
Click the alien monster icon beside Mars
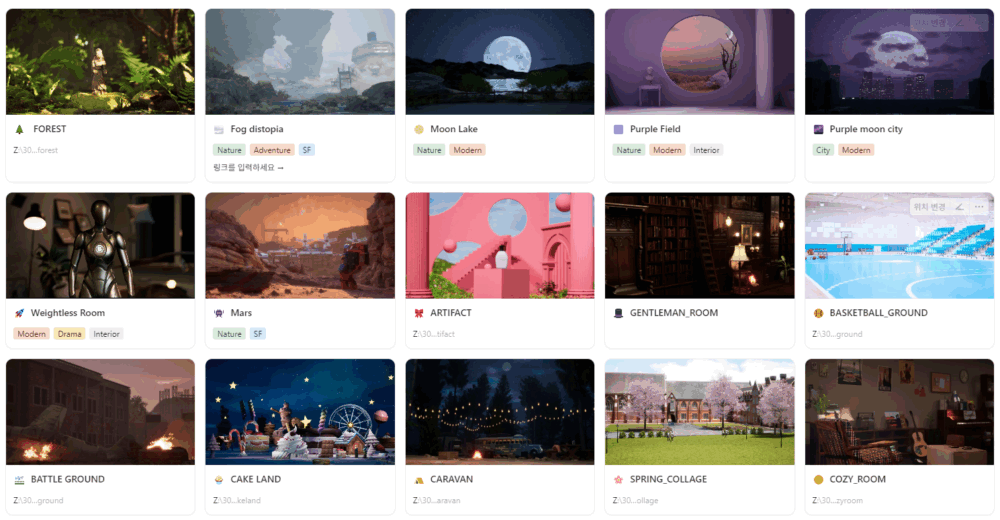219,313
